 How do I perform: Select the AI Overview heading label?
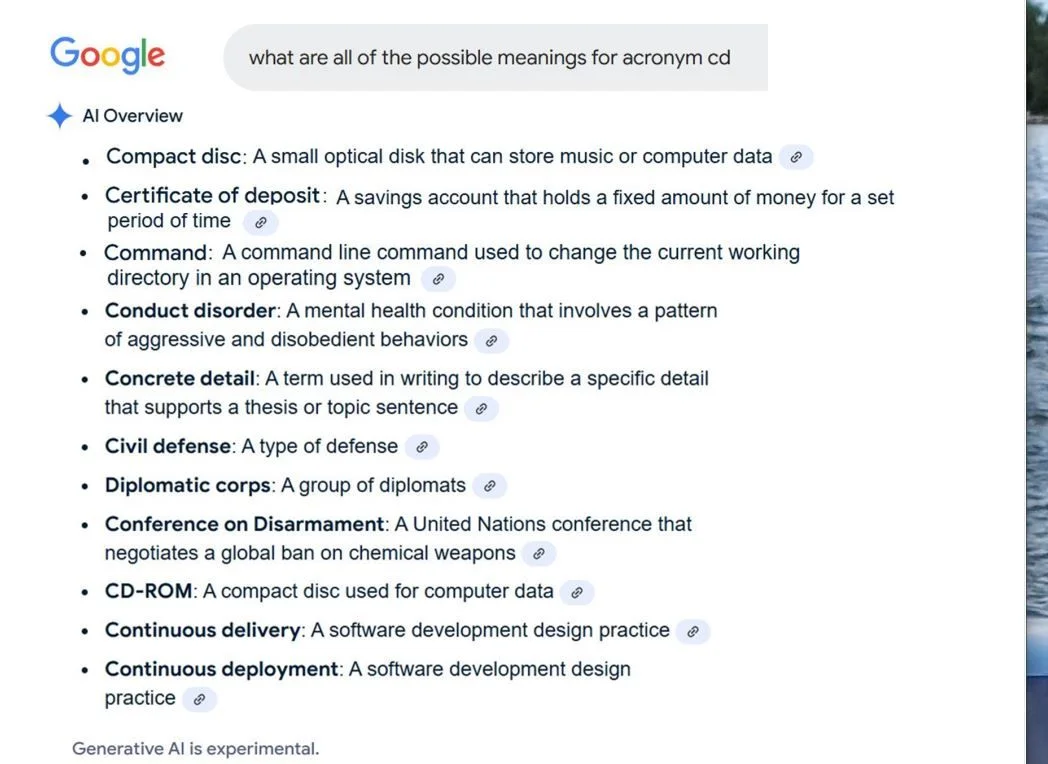pyautogui.click(x=132, y=116)
